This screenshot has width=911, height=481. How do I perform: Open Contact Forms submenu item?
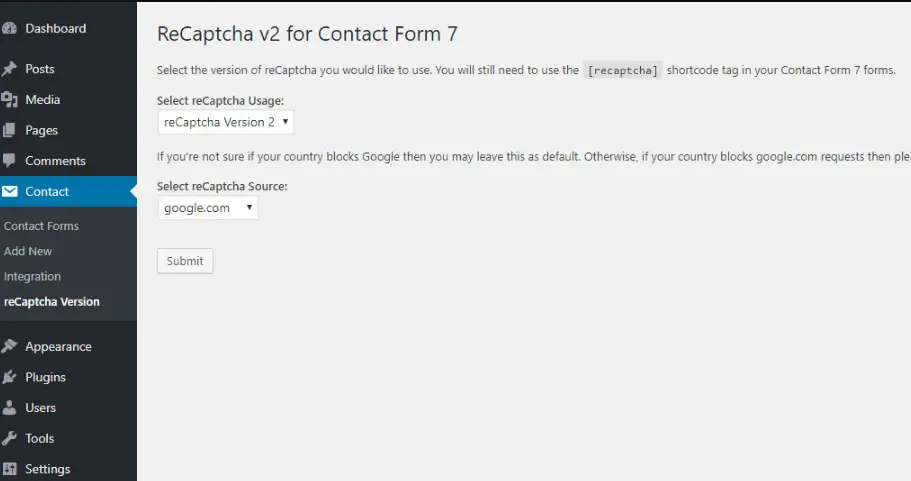pyautogui.click(x=41, y=226)
